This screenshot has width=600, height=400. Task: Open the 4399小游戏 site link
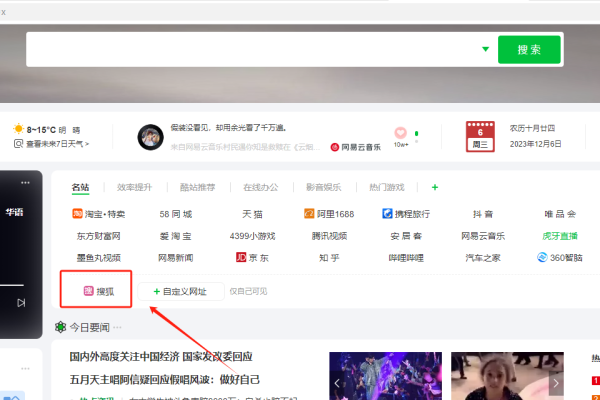point(252,236)
